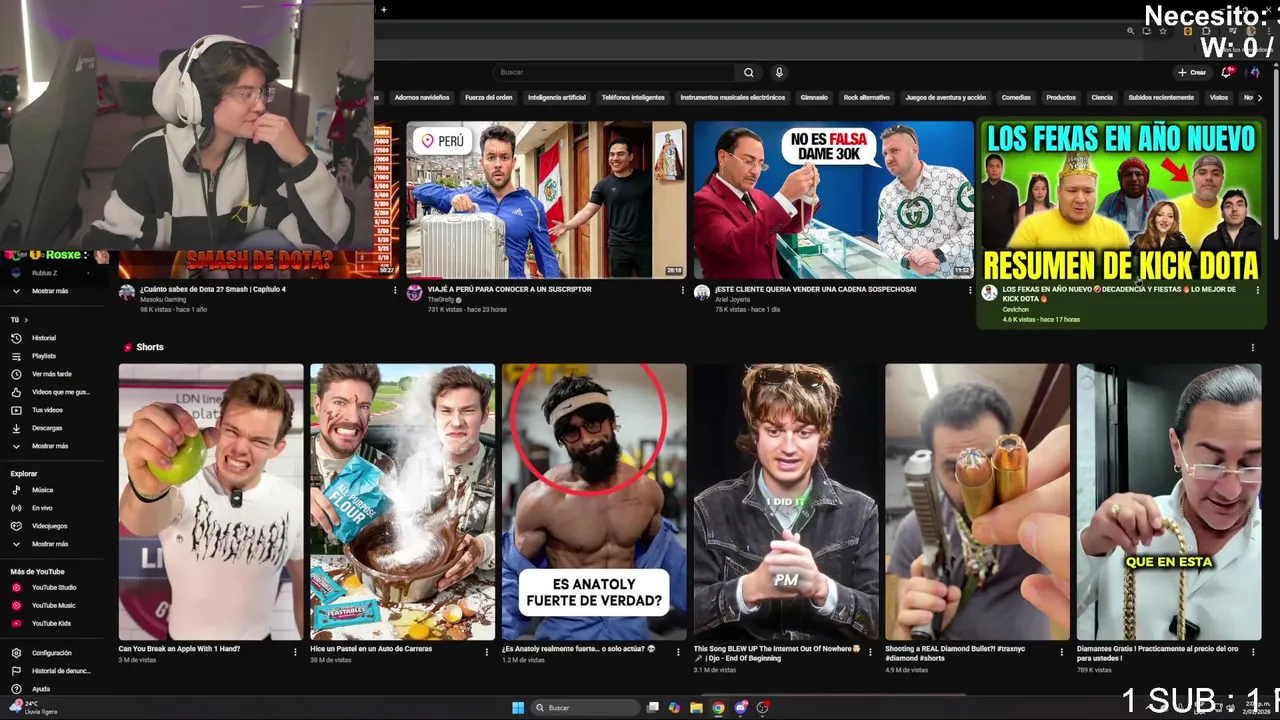Screen dimensions: 1280x720
Task: Open Playlists in the sidebar
Action: (44, 356)
